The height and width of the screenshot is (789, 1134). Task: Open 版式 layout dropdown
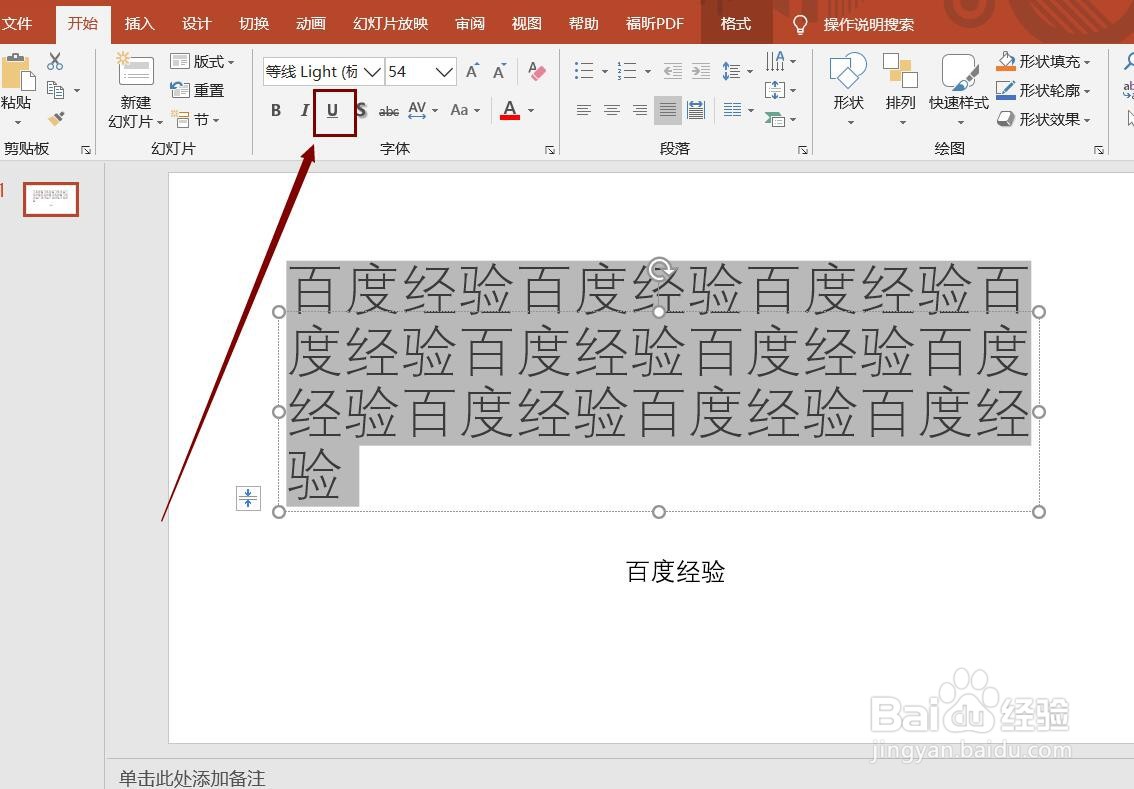(202, 62)
